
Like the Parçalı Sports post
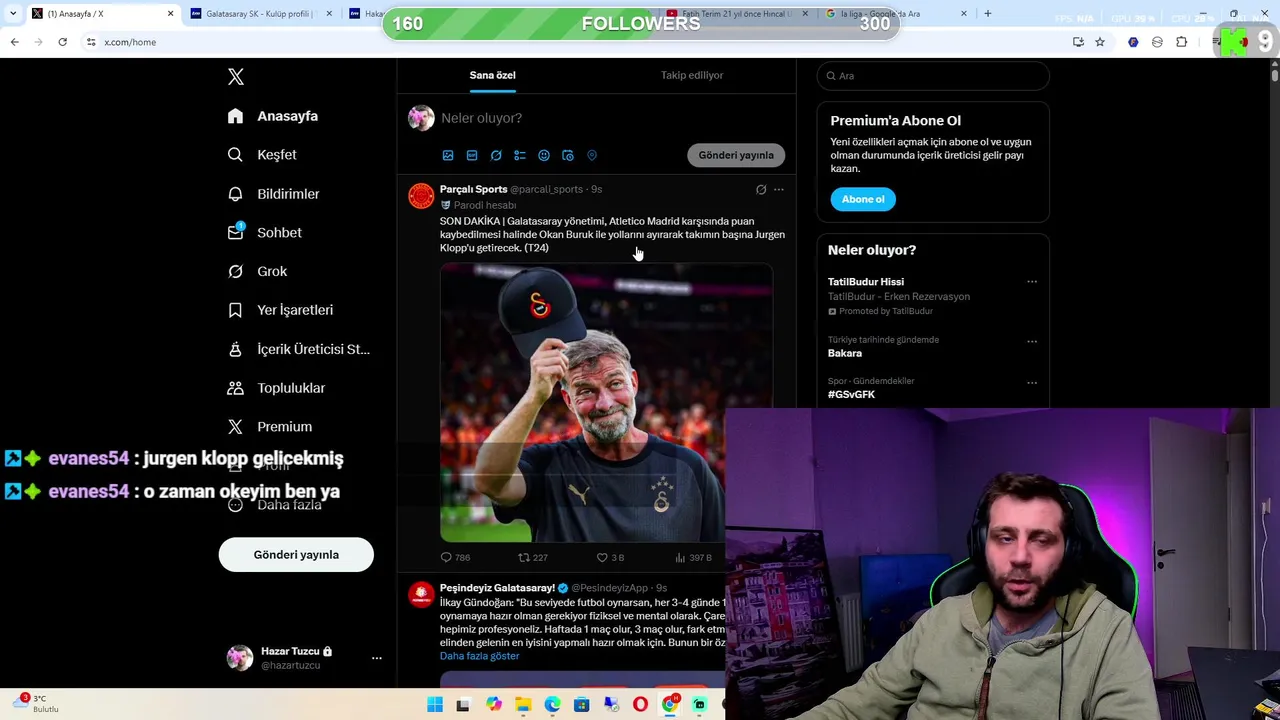[610, 557]
